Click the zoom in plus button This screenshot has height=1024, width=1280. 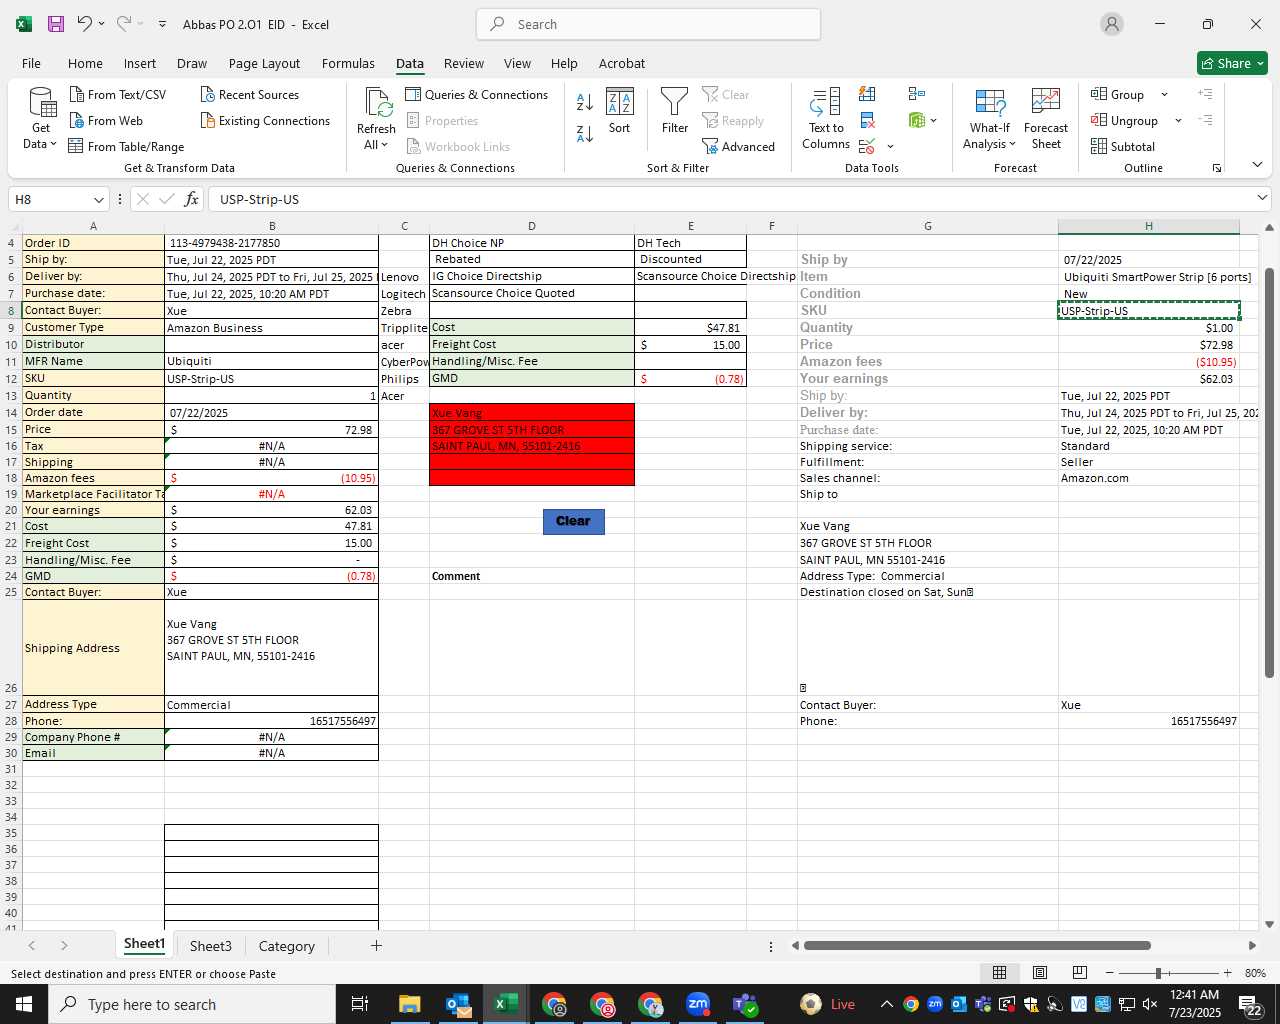1227,973
